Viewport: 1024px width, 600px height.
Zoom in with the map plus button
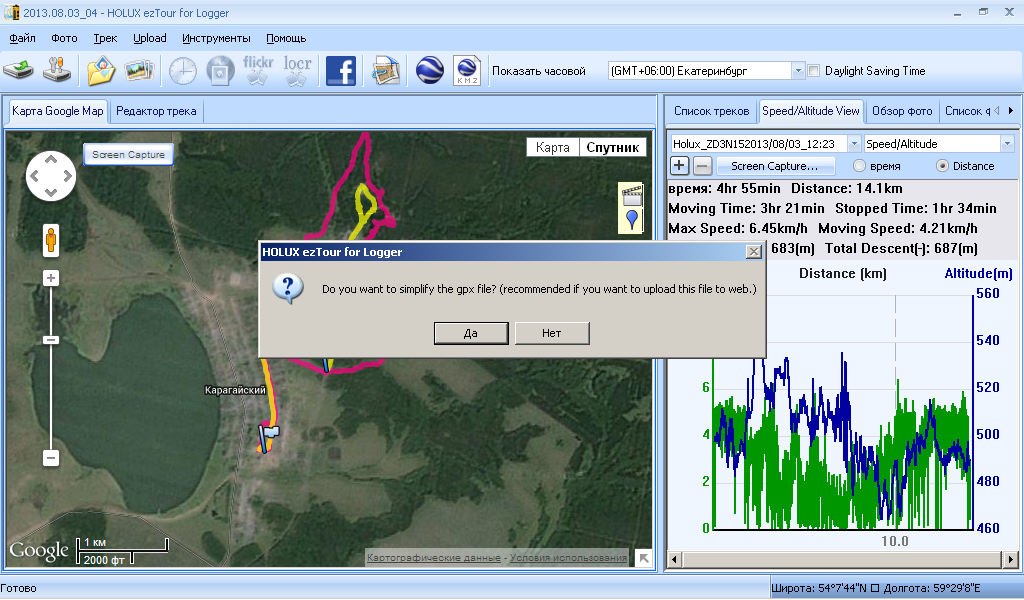(51, 278)
